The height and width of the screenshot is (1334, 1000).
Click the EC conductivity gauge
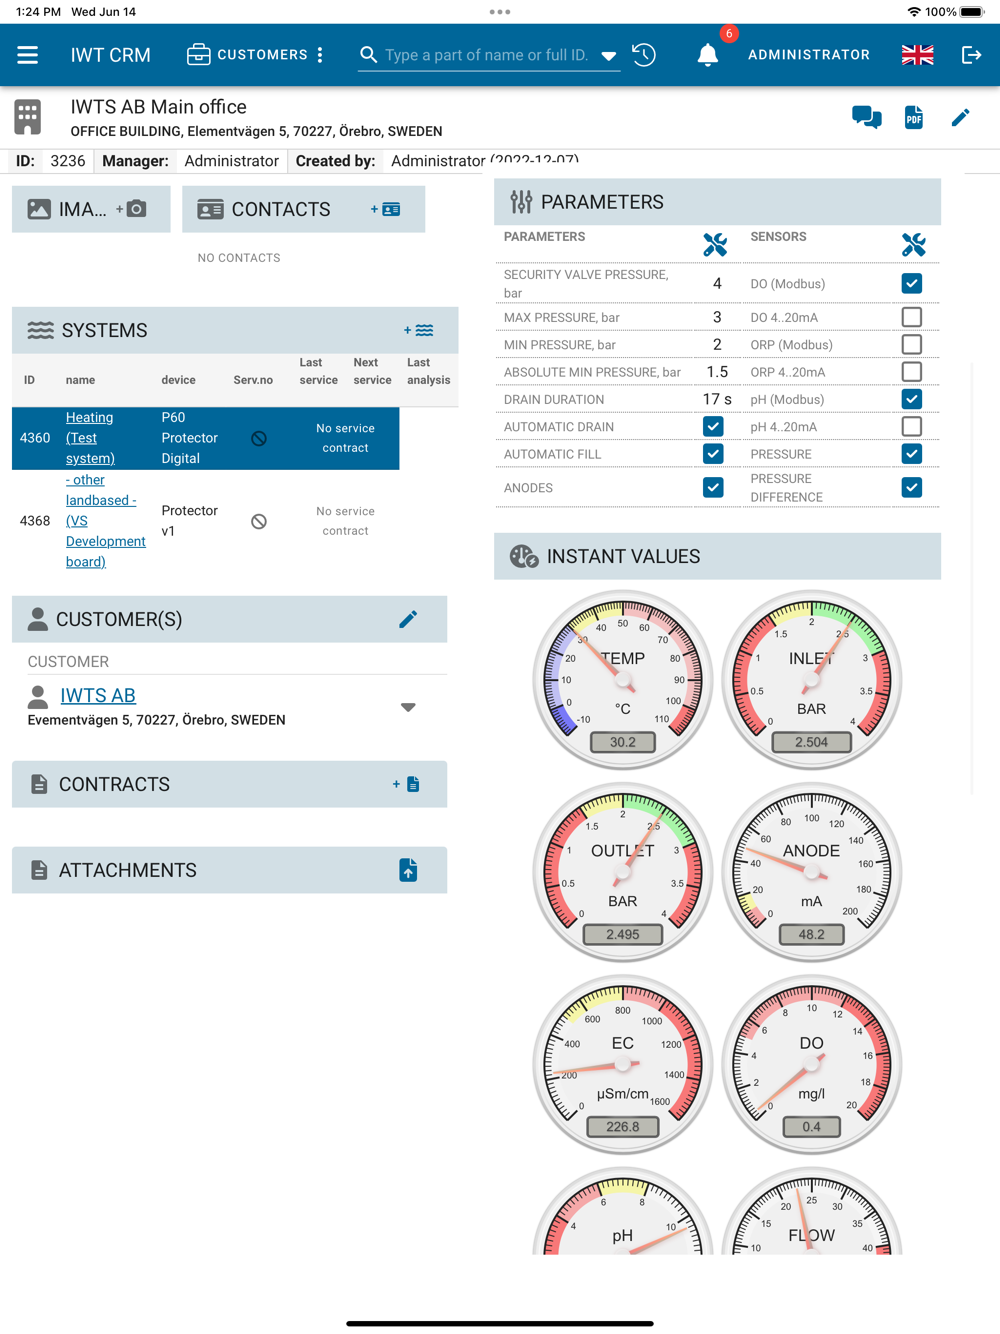(623, 1063)
